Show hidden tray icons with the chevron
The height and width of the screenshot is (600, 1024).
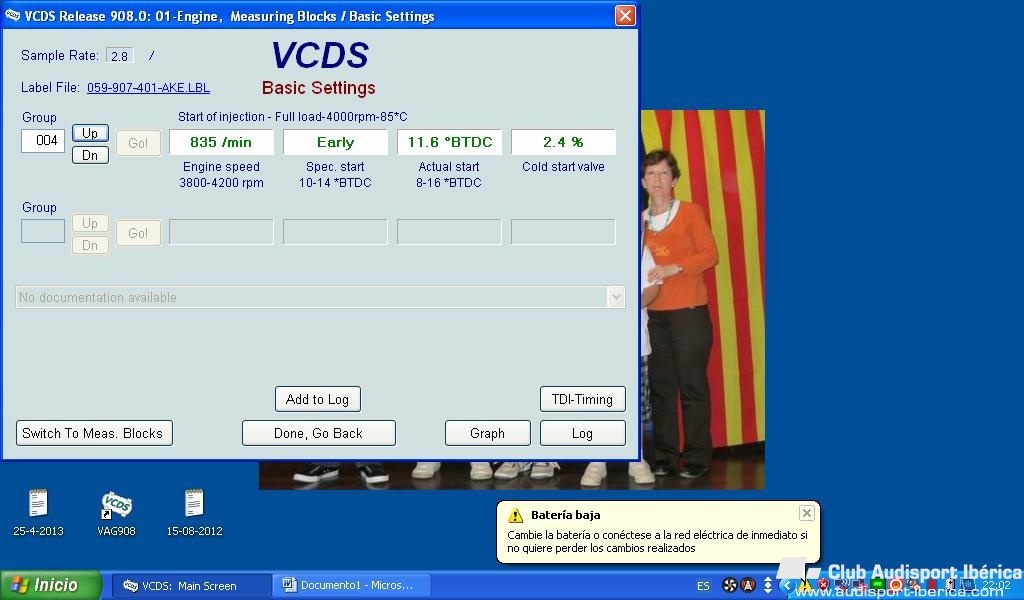tap(787, 586)
